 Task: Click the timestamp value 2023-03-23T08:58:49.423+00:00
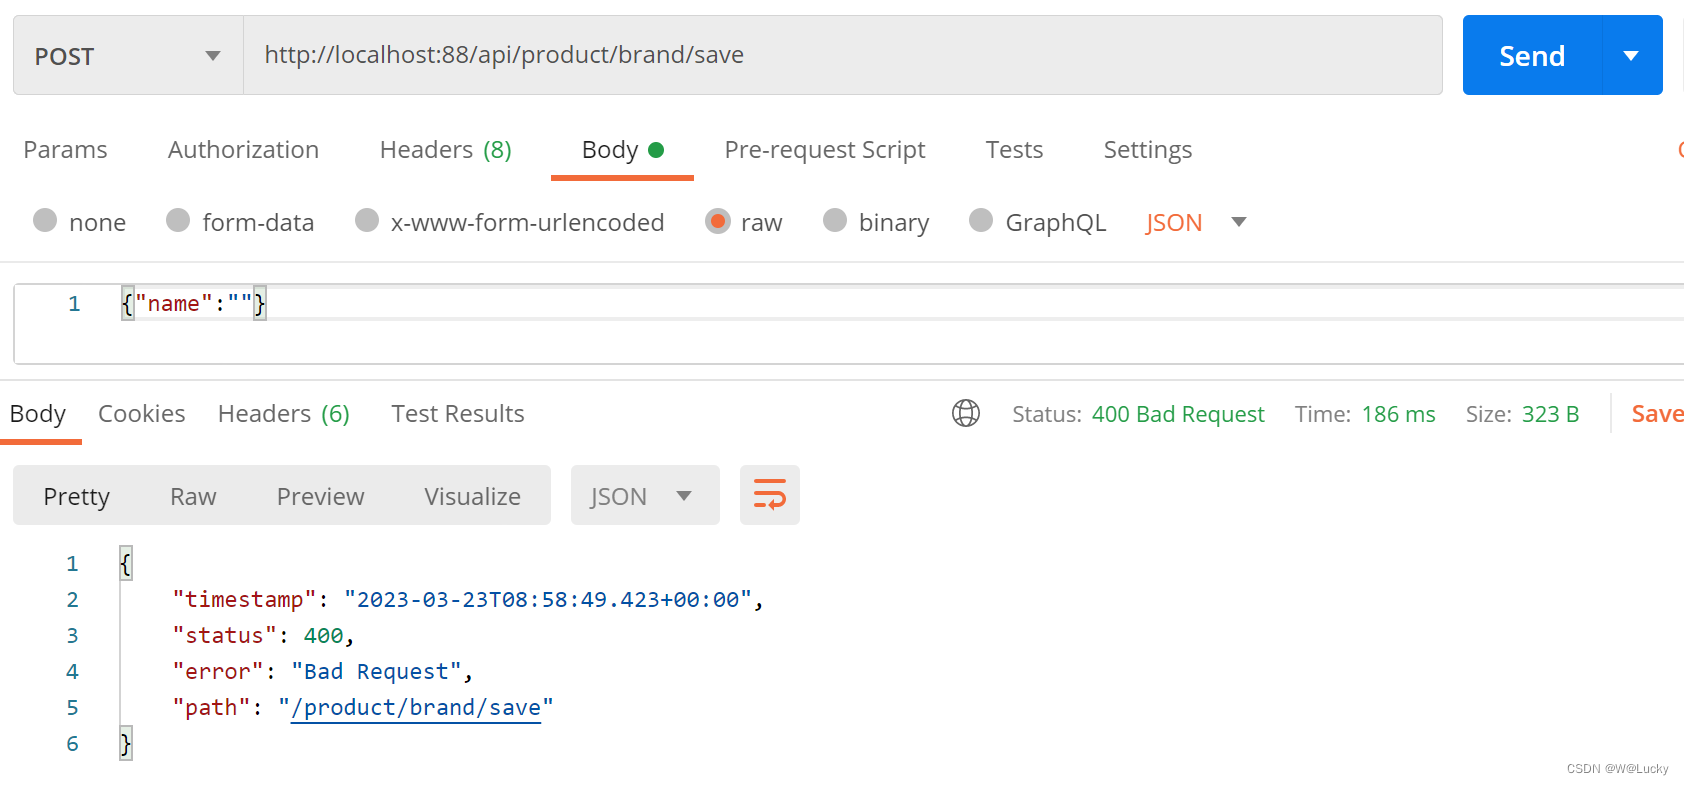click(548, 600)
